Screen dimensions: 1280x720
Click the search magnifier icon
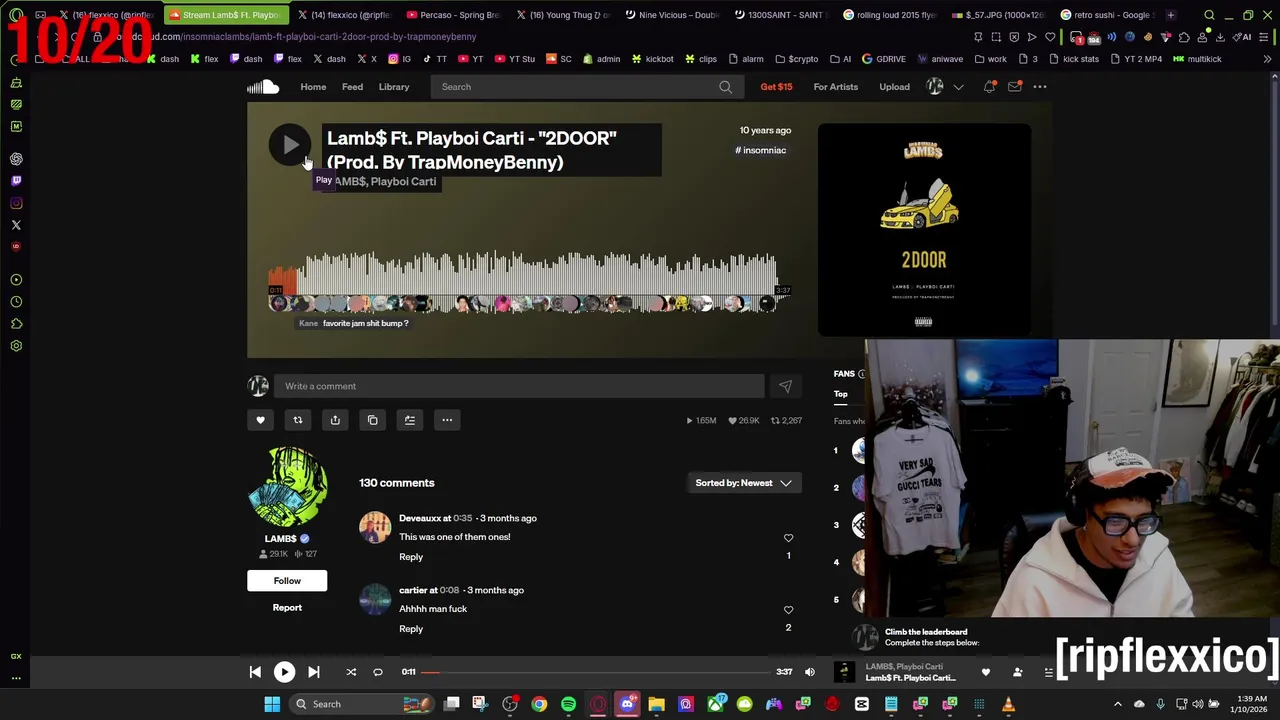click(x=725, y=87)
